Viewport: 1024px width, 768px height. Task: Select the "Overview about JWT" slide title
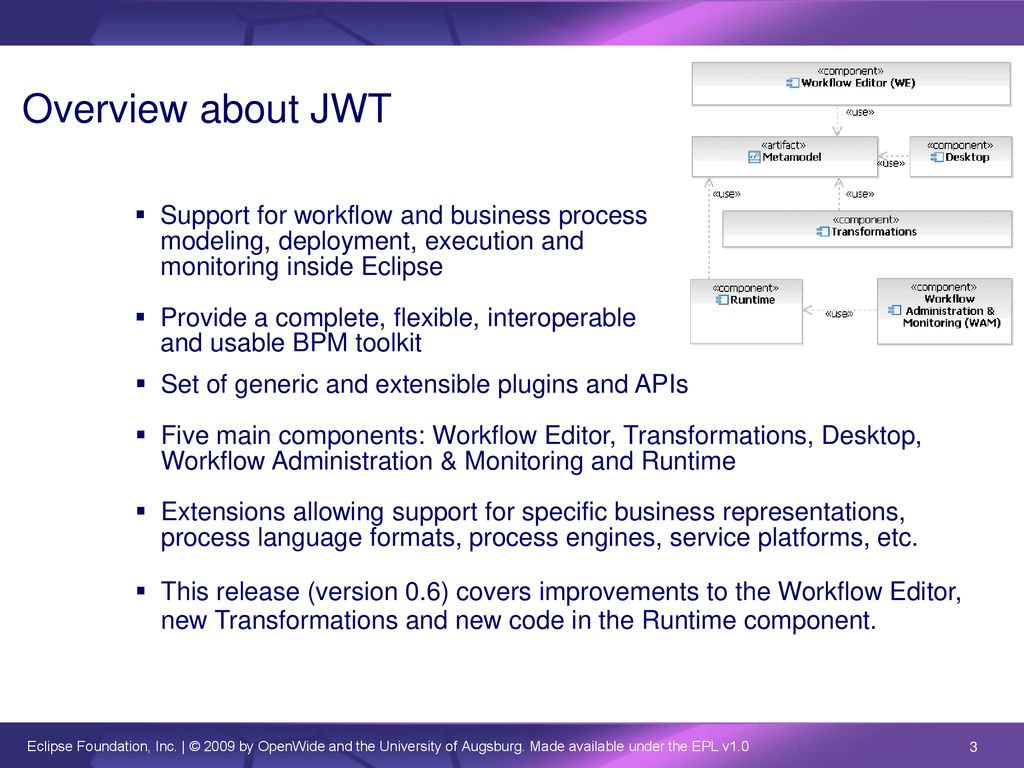[206, 108]
